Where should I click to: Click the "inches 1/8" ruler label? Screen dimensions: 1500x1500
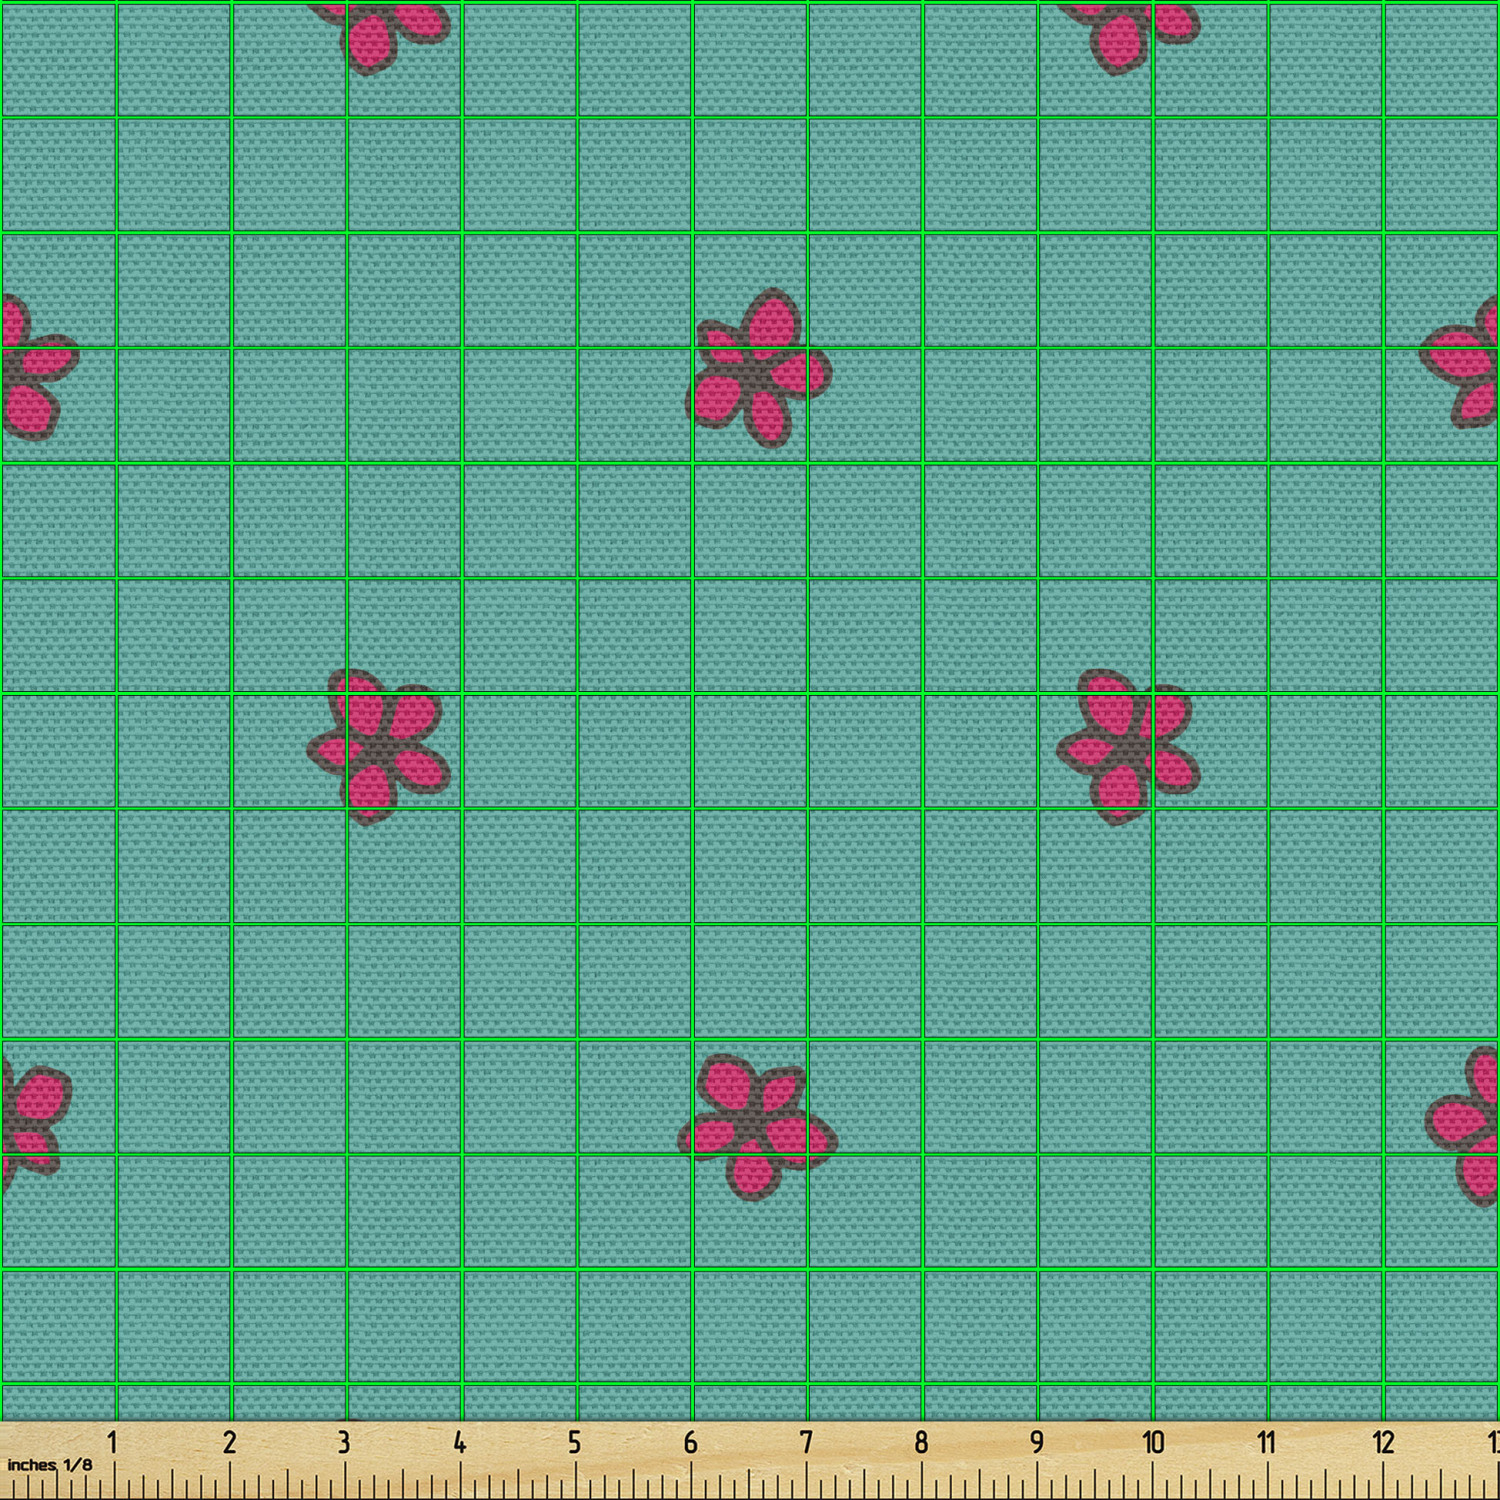(x=50, y=1465)
